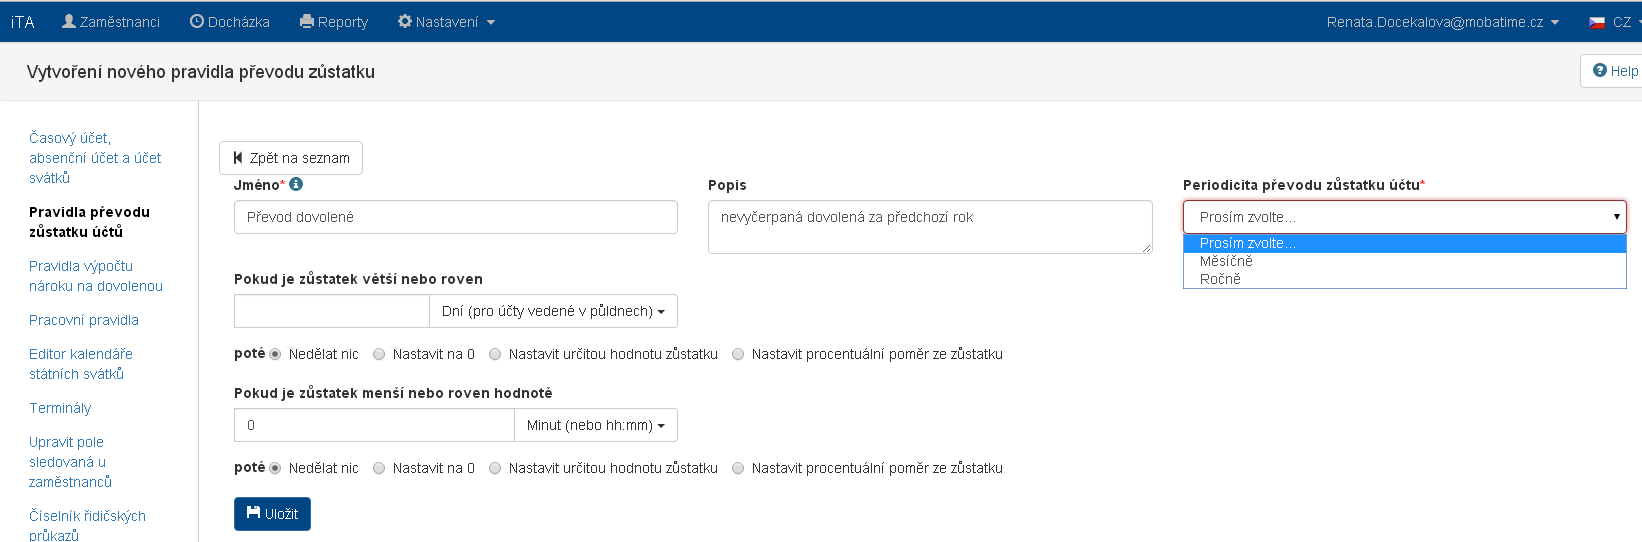Click the Jméno text input field
The height and width of the screenshot is (542, 1642).
point(455,217)
